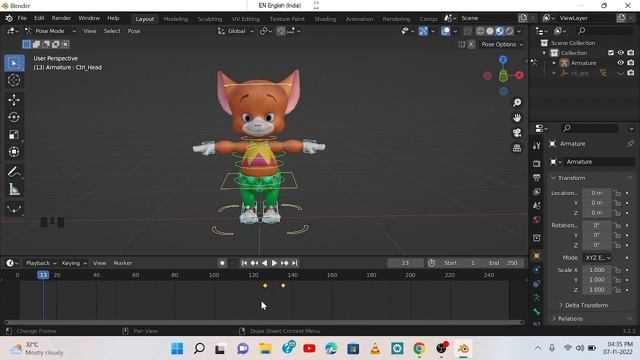640x360 pixels.
Task: Switch perspective/orthographic grid icon
Action: click(x=517, y=148)
